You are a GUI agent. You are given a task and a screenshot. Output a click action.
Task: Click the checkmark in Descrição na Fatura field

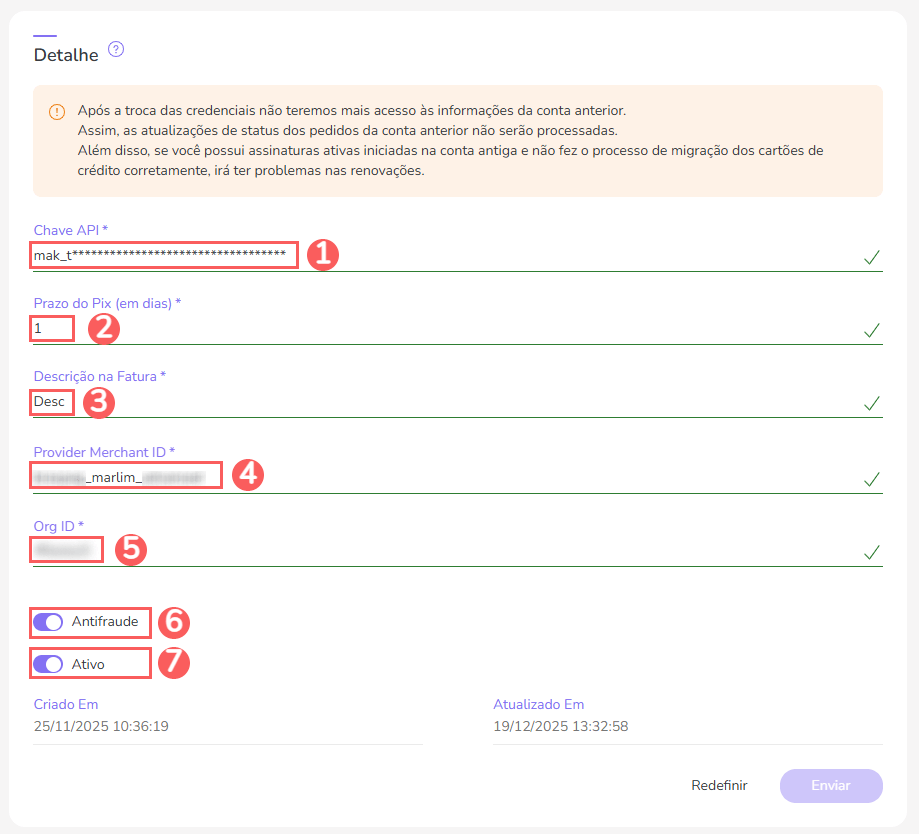point(871,403)
